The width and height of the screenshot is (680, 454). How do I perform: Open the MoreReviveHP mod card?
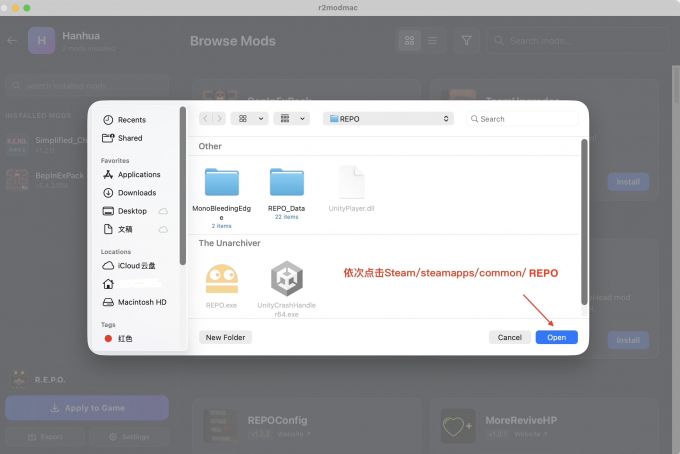[x=544, y=426]
